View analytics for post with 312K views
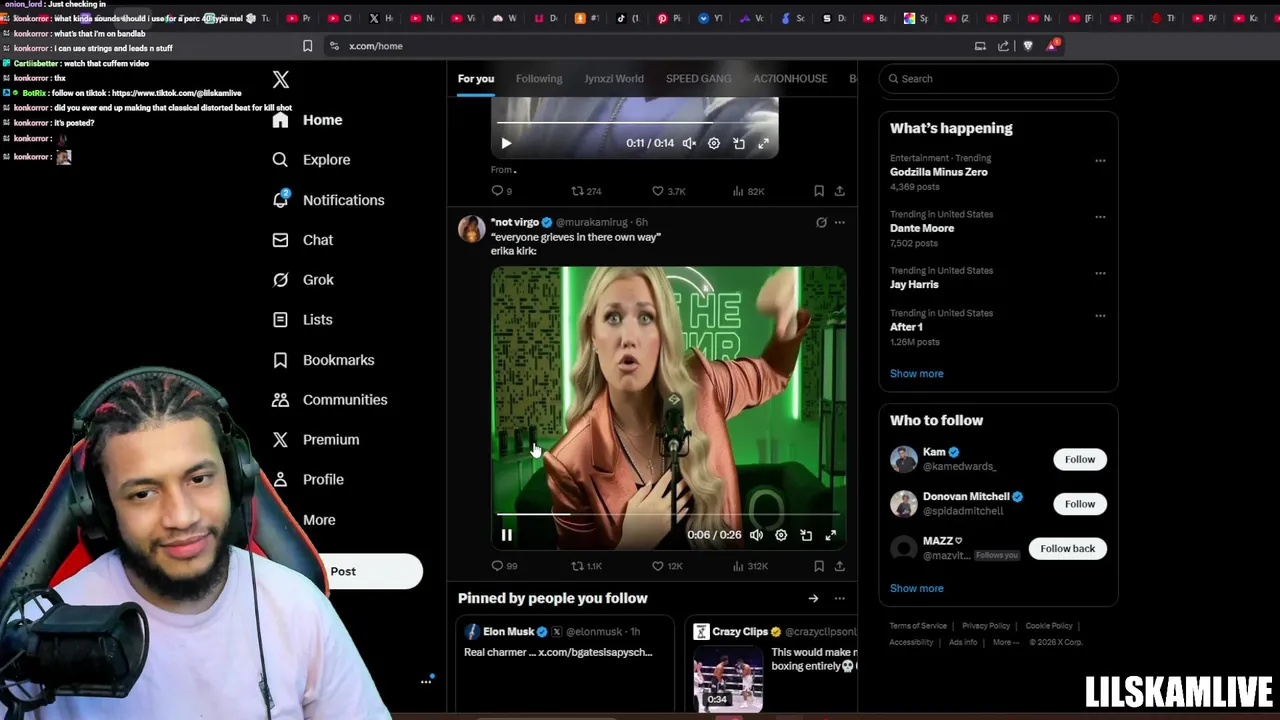 pyautogui.click(x=750, y=566)
